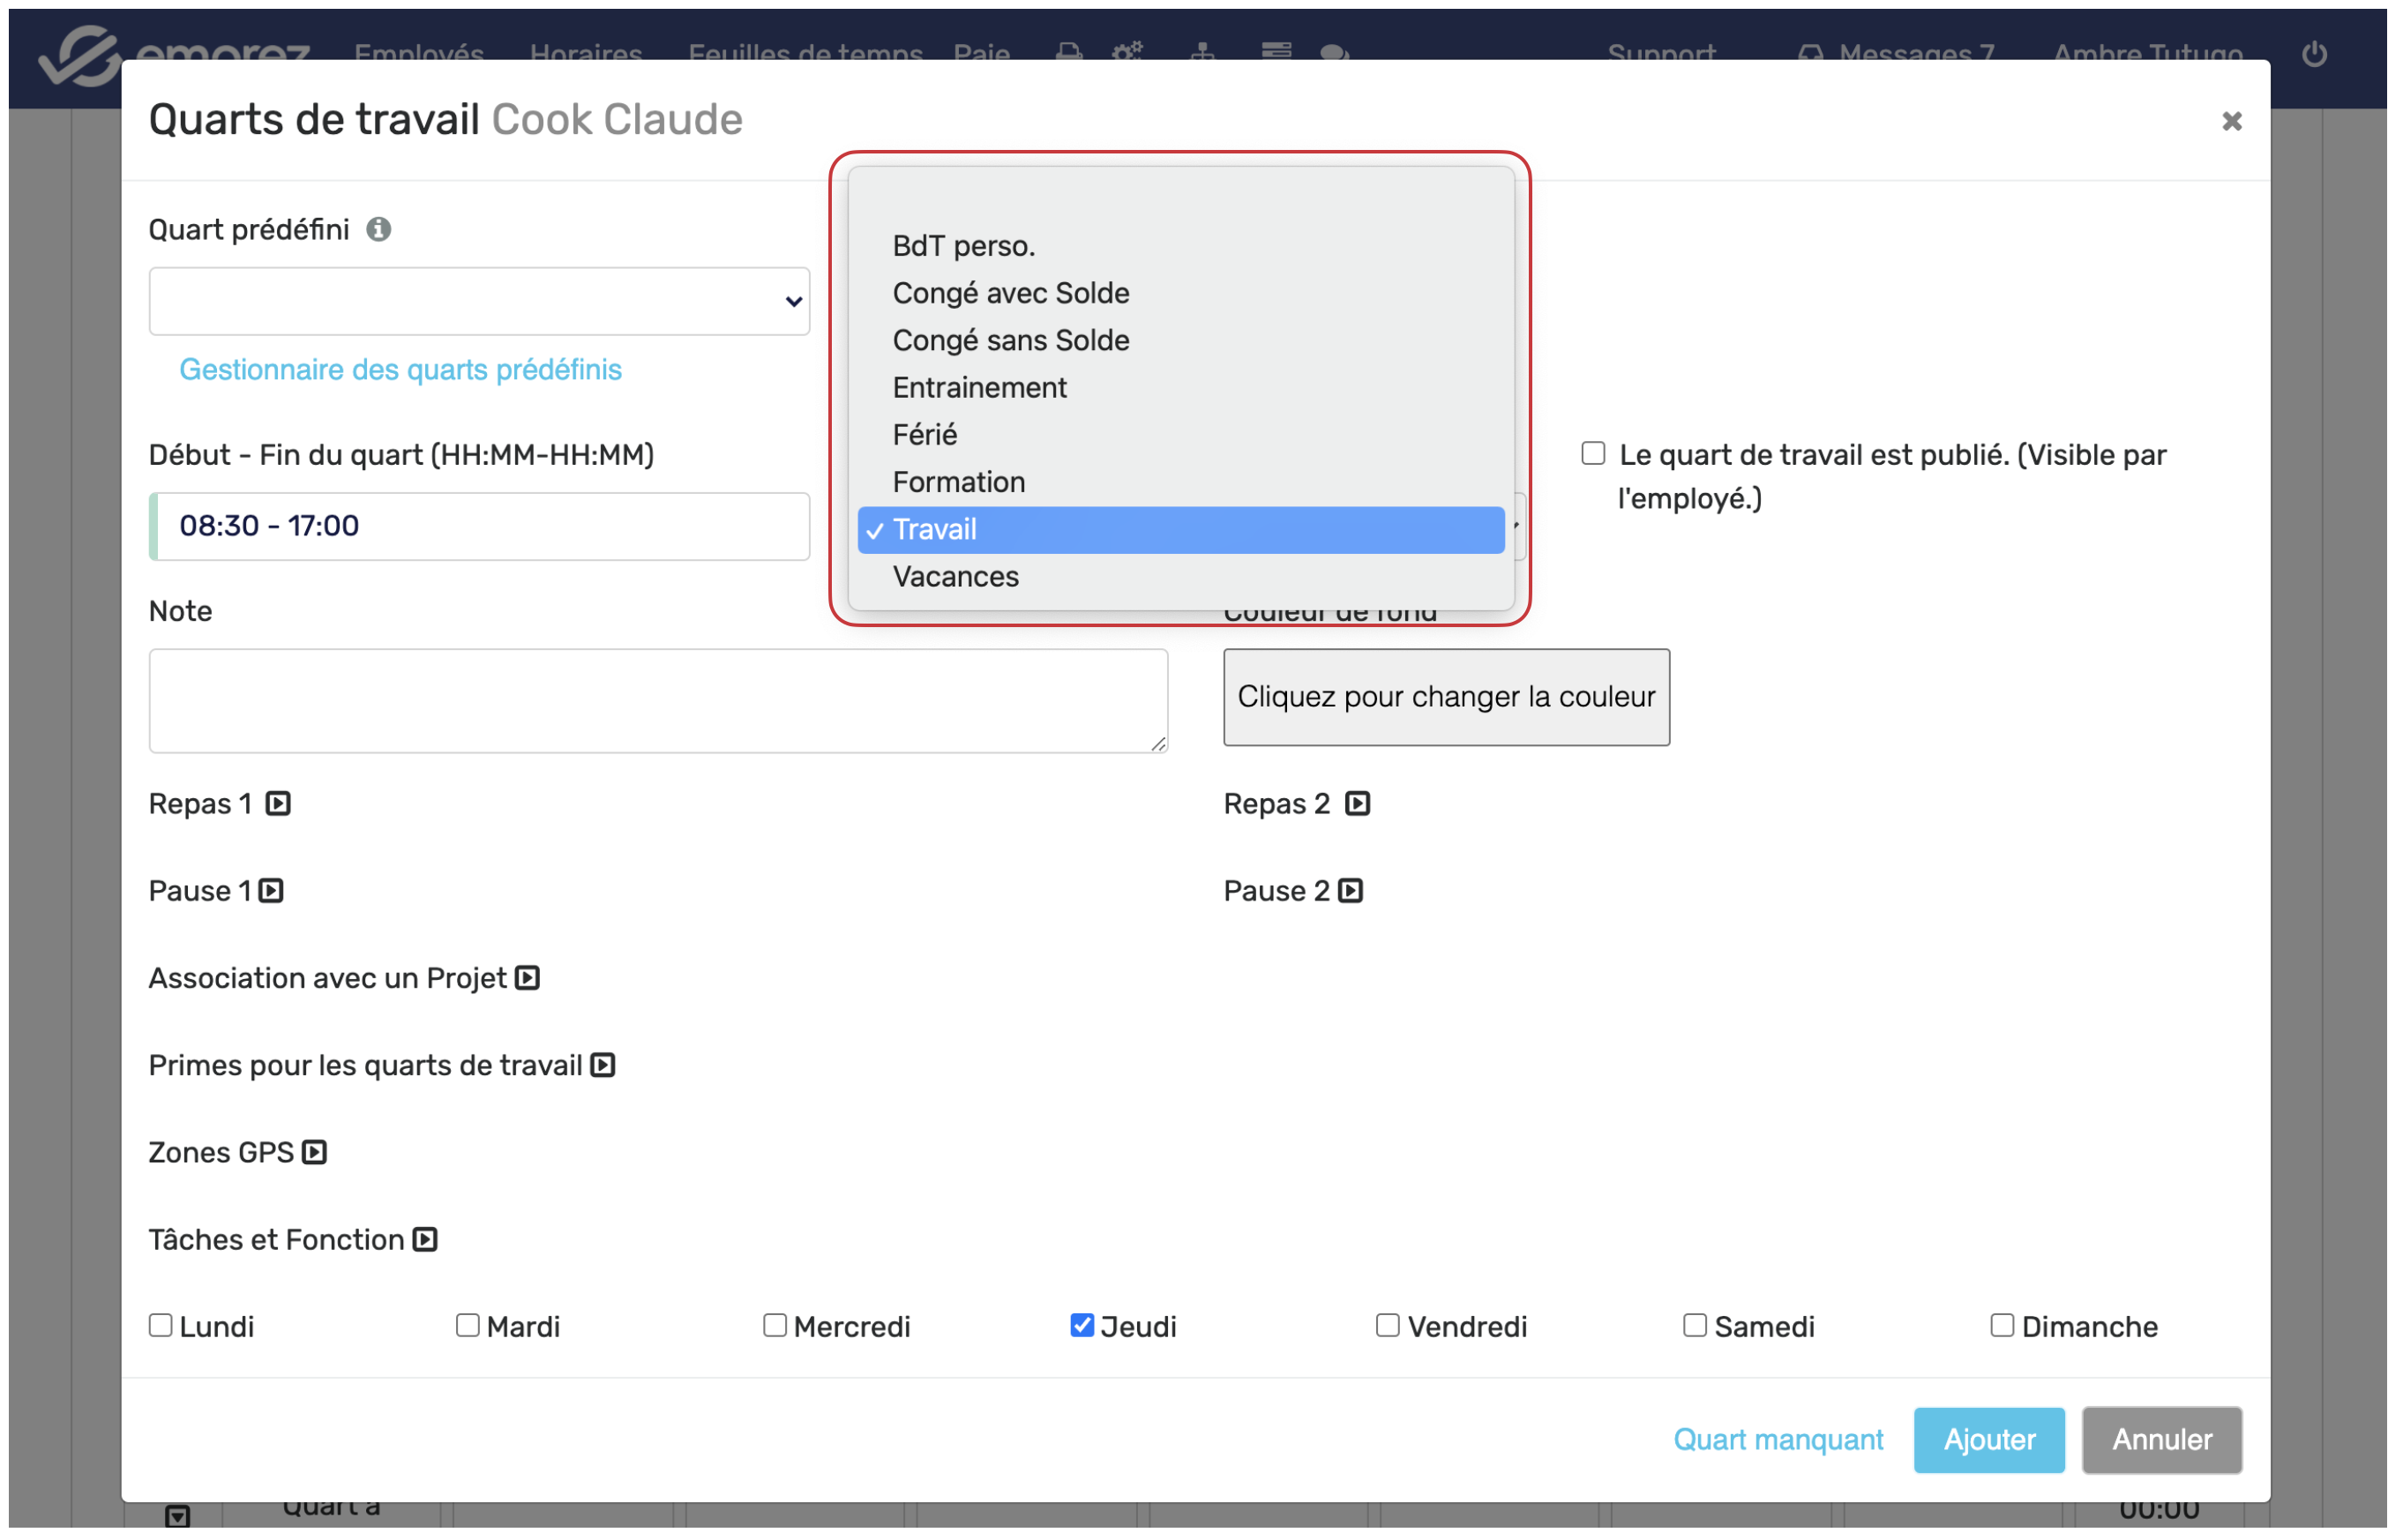Expand Association avec un Projet icon
The height and width of the screenshot is (1540, 2403).
pos(528,979)
